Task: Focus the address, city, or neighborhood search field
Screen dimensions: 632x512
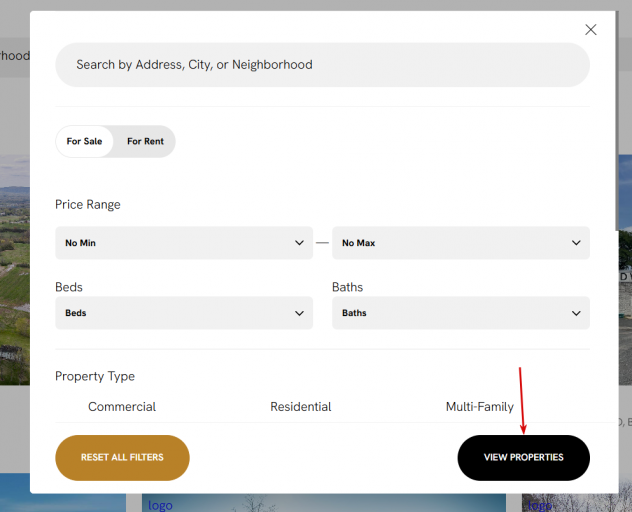Action: point(322,65)
